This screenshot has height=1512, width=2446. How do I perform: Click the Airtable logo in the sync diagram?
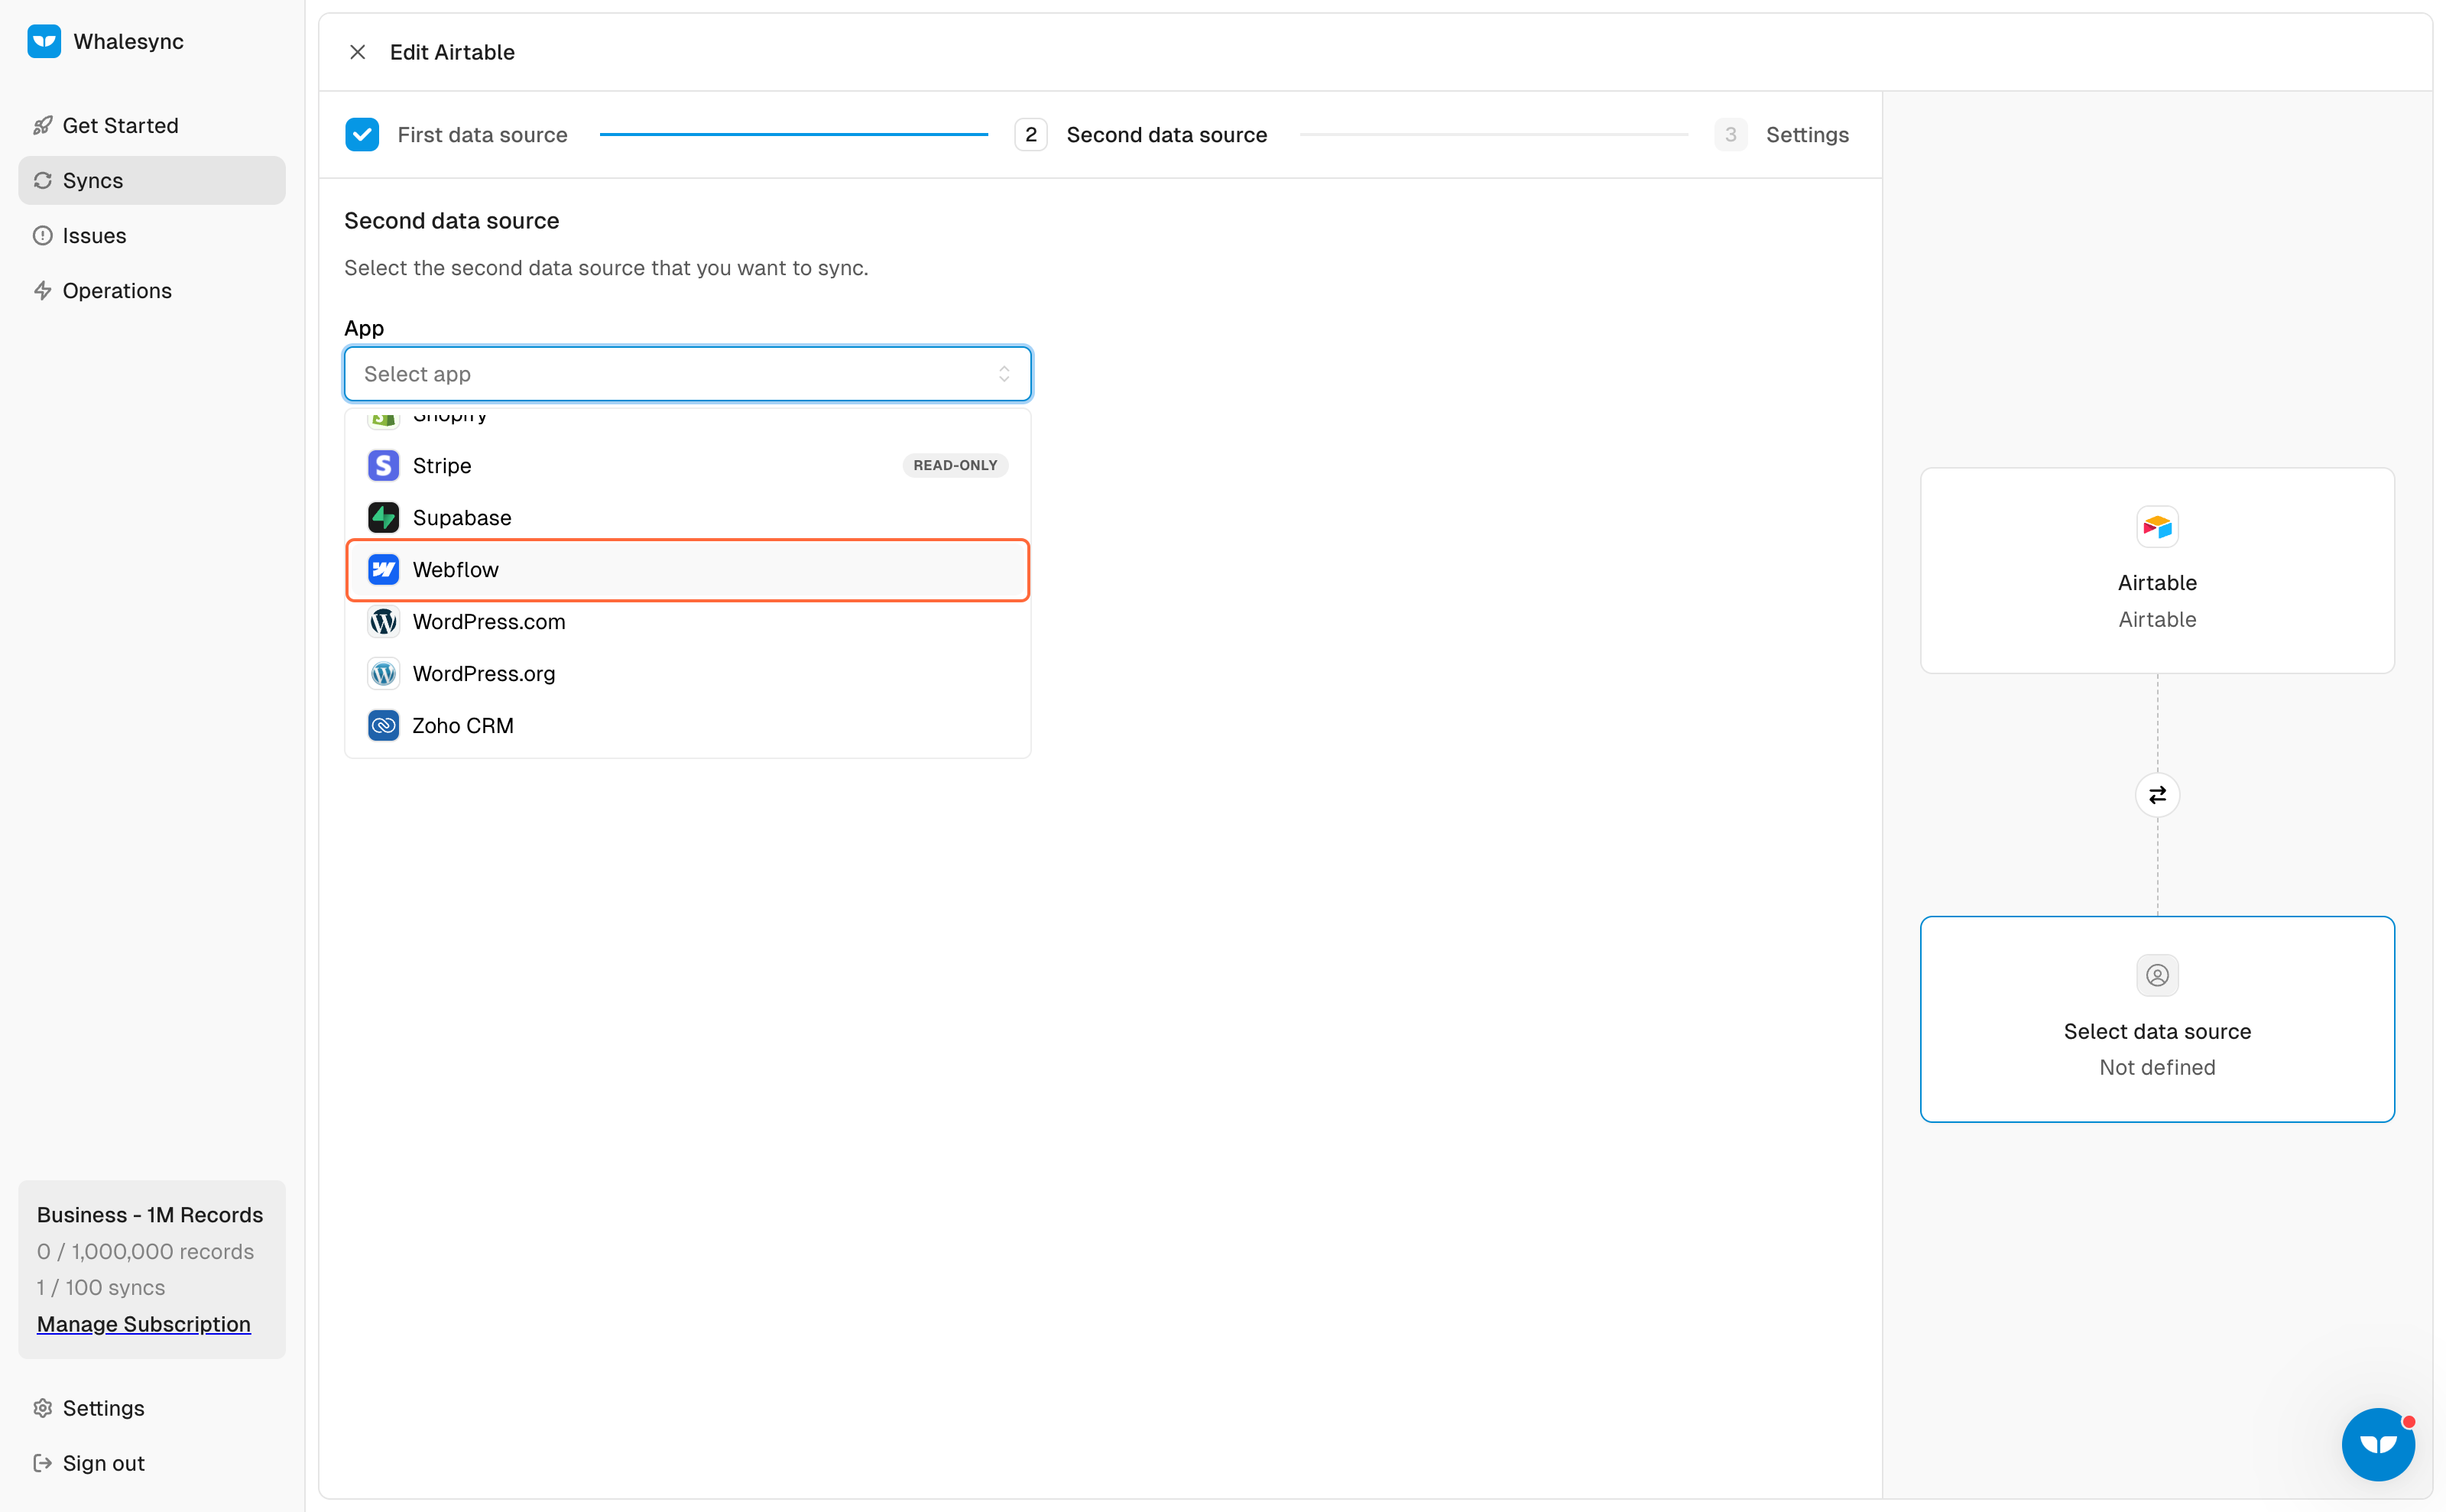[x=2157, y=527]
